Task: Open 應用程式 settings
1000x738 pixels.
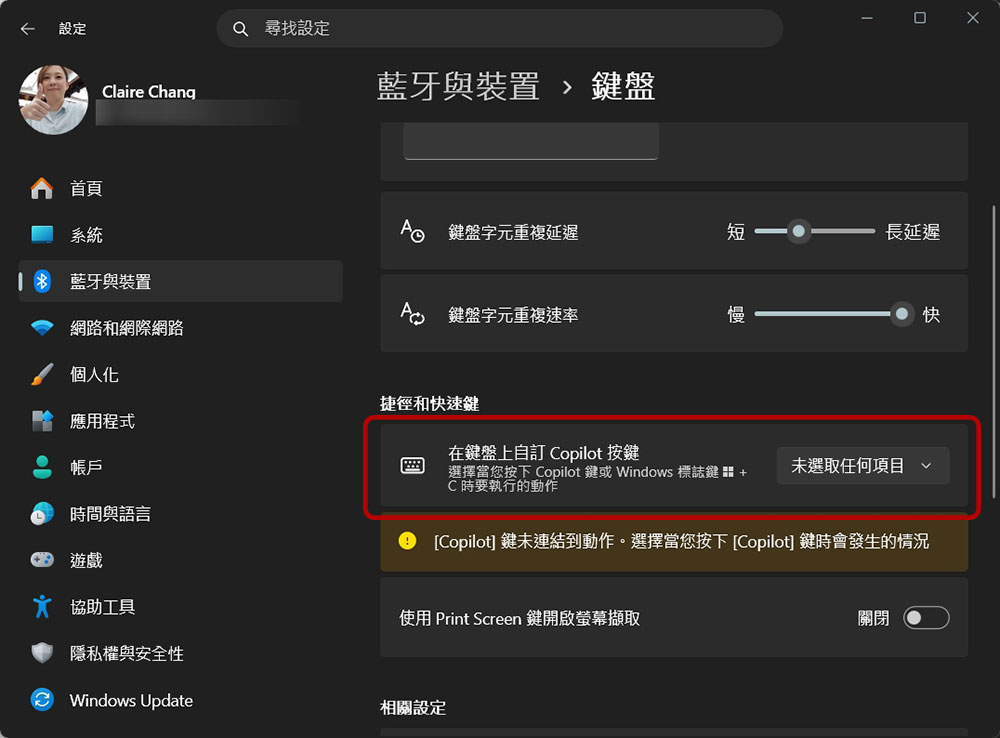Action: click(180, 421)
